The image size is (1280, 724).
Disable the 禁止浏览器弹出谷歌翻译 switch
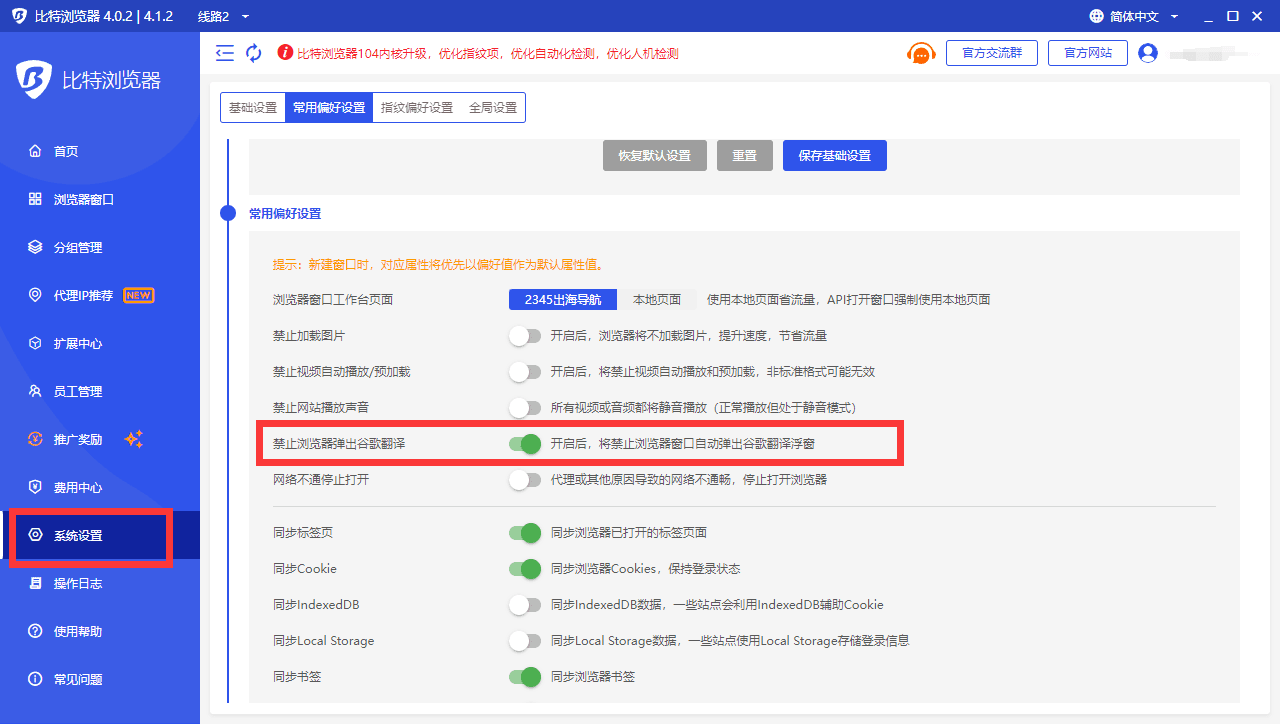click(525, 443)
